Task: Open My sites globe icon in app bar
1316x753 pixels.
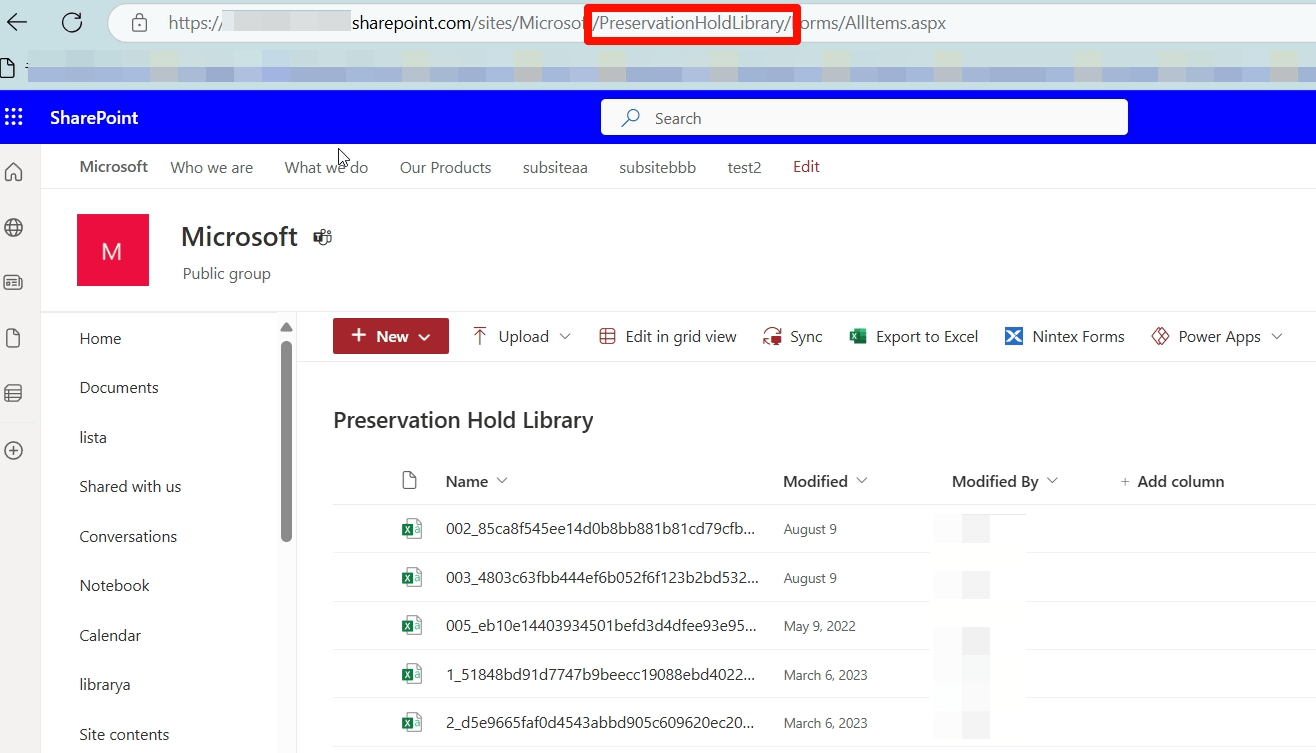Action: [x=14, y=228]
